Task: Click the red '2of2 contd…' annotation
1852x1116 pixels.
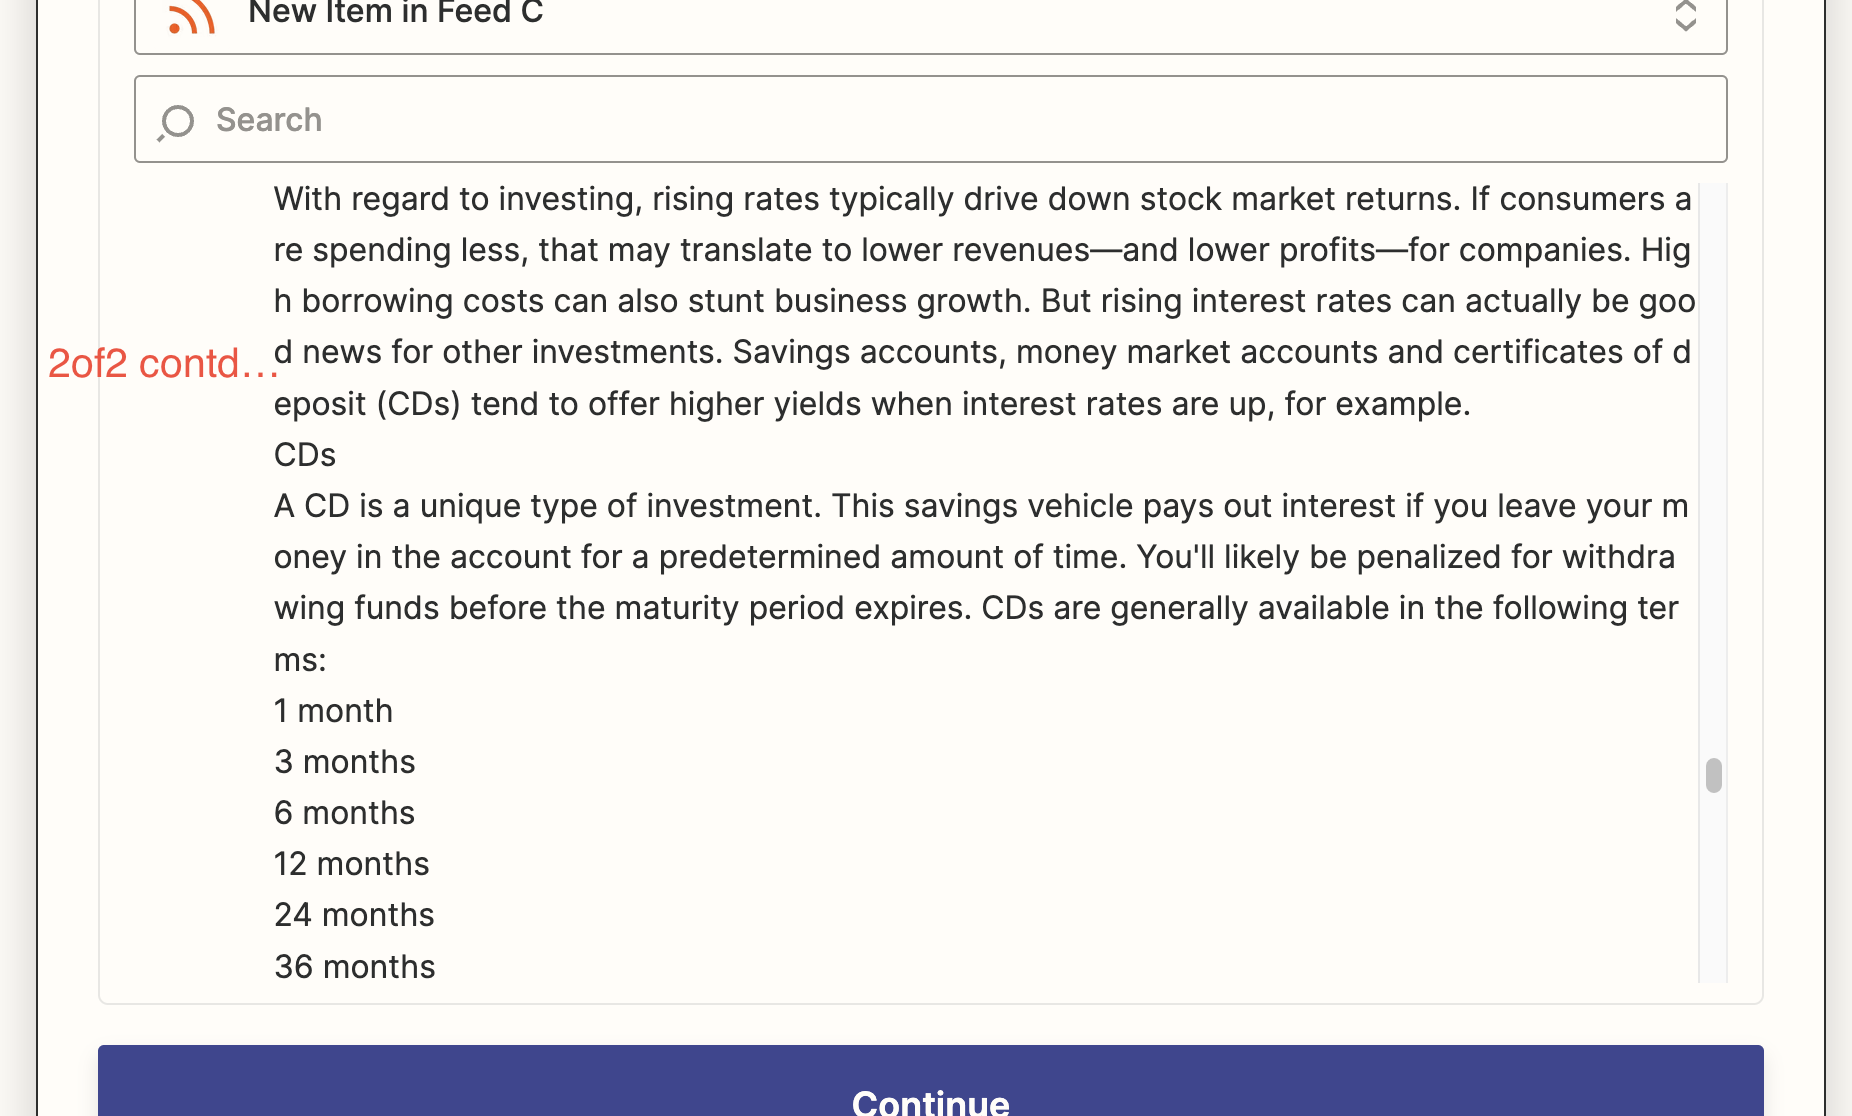Action: (163, 364)
